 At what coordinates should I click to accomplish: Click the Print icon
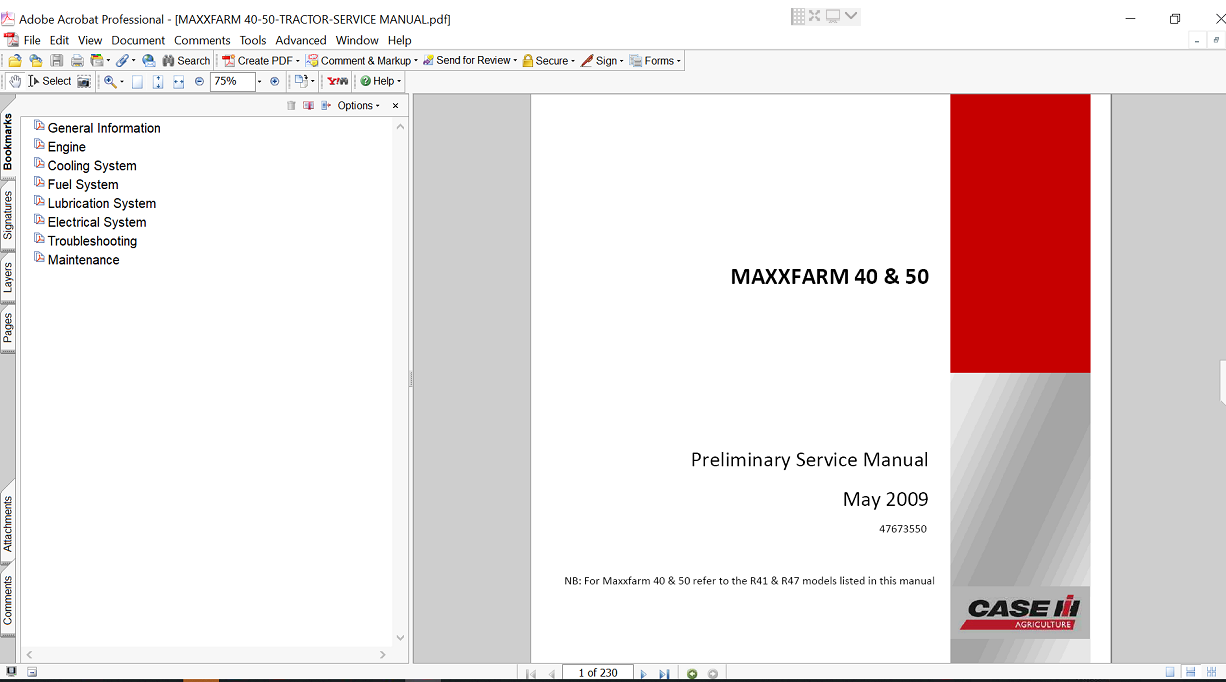click(76, 61)
